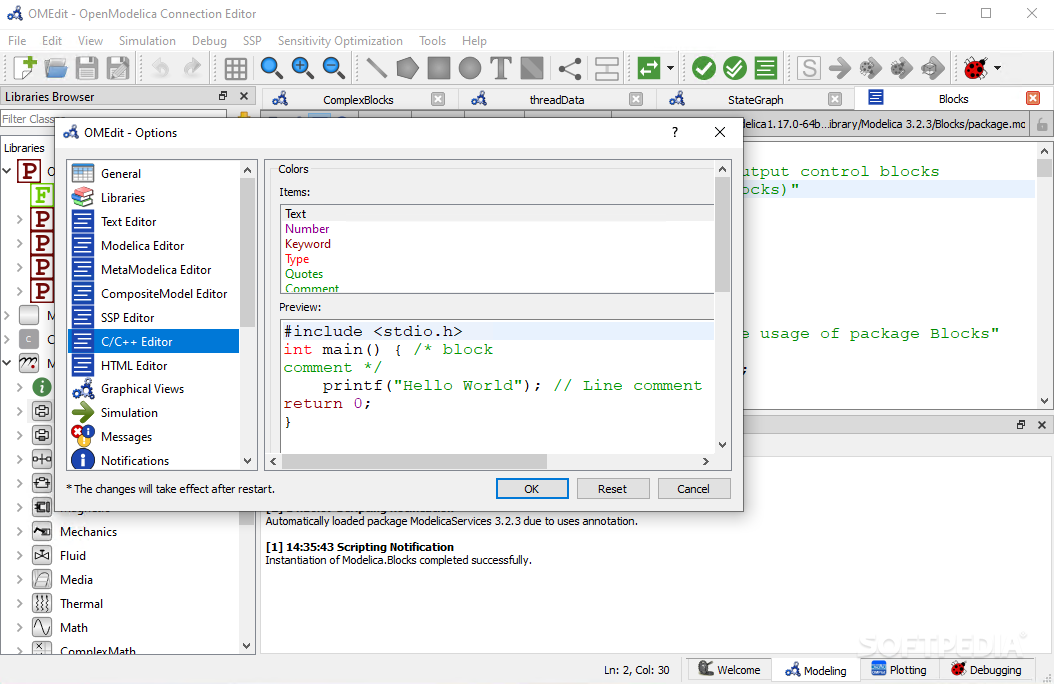The image size is (1054, 684).
Task: Click the Simulation Setup S icon
Action: tap(809, 68)
